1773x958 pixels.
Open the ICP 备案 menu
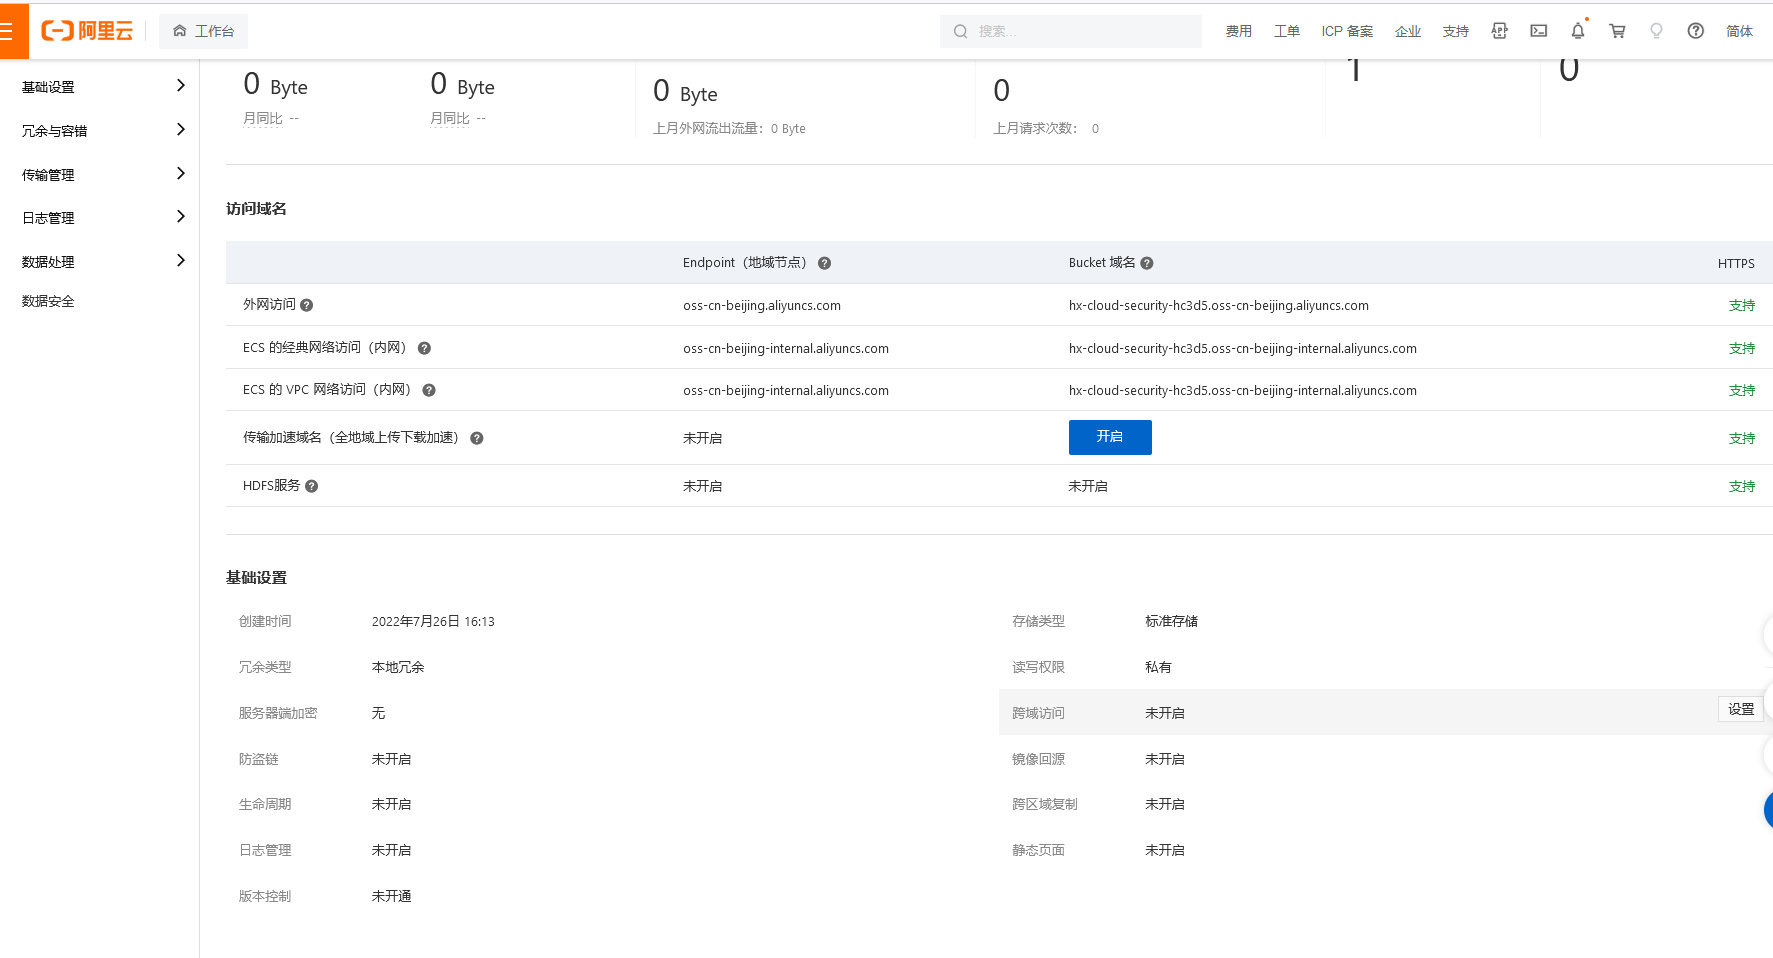(1347, 31)
